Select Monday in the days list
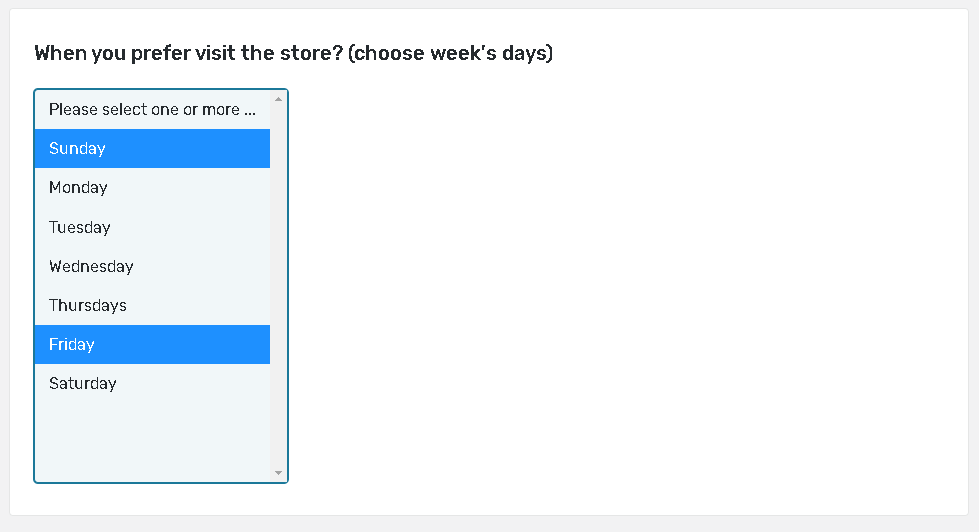The image size is (979, 532). (x=152, y=188)
